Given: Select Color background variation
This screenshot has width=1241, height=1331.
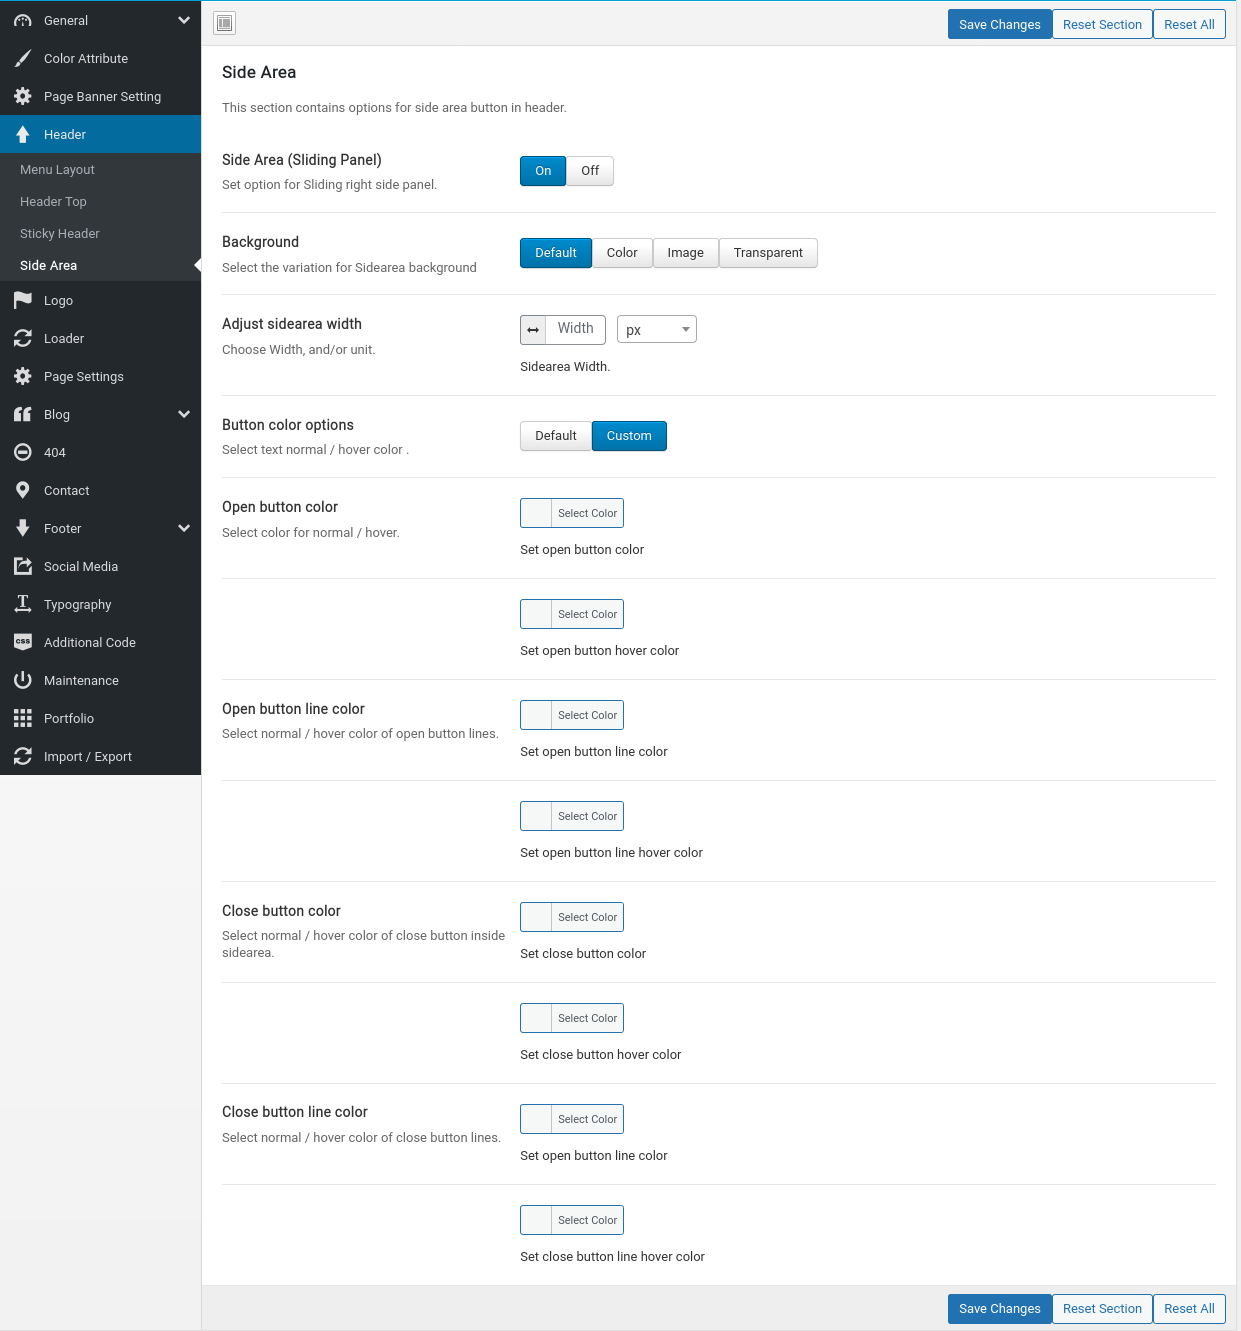Looking at the screenshot, I should point(622,253).
